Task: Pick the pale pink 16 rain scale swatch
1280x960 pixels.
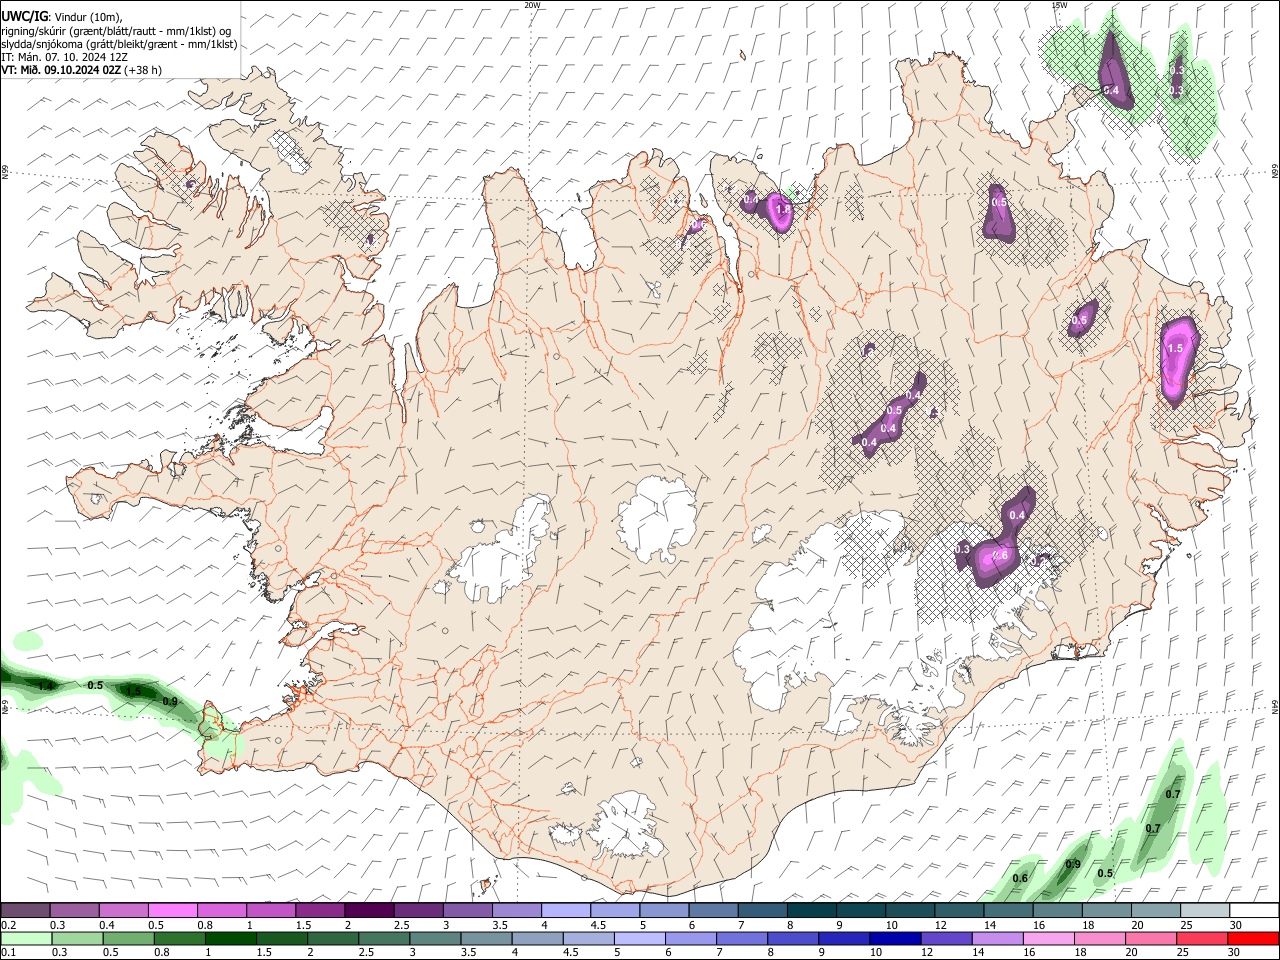Action: click(x=1047, y=938)
